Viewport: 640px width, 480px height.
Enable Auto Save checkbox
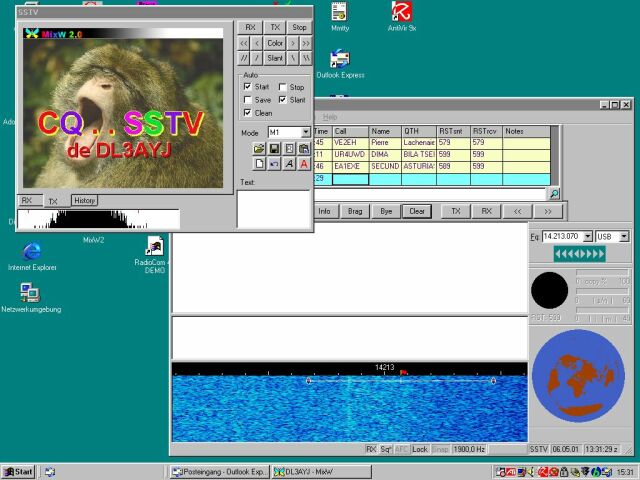(x=247, y=100)
